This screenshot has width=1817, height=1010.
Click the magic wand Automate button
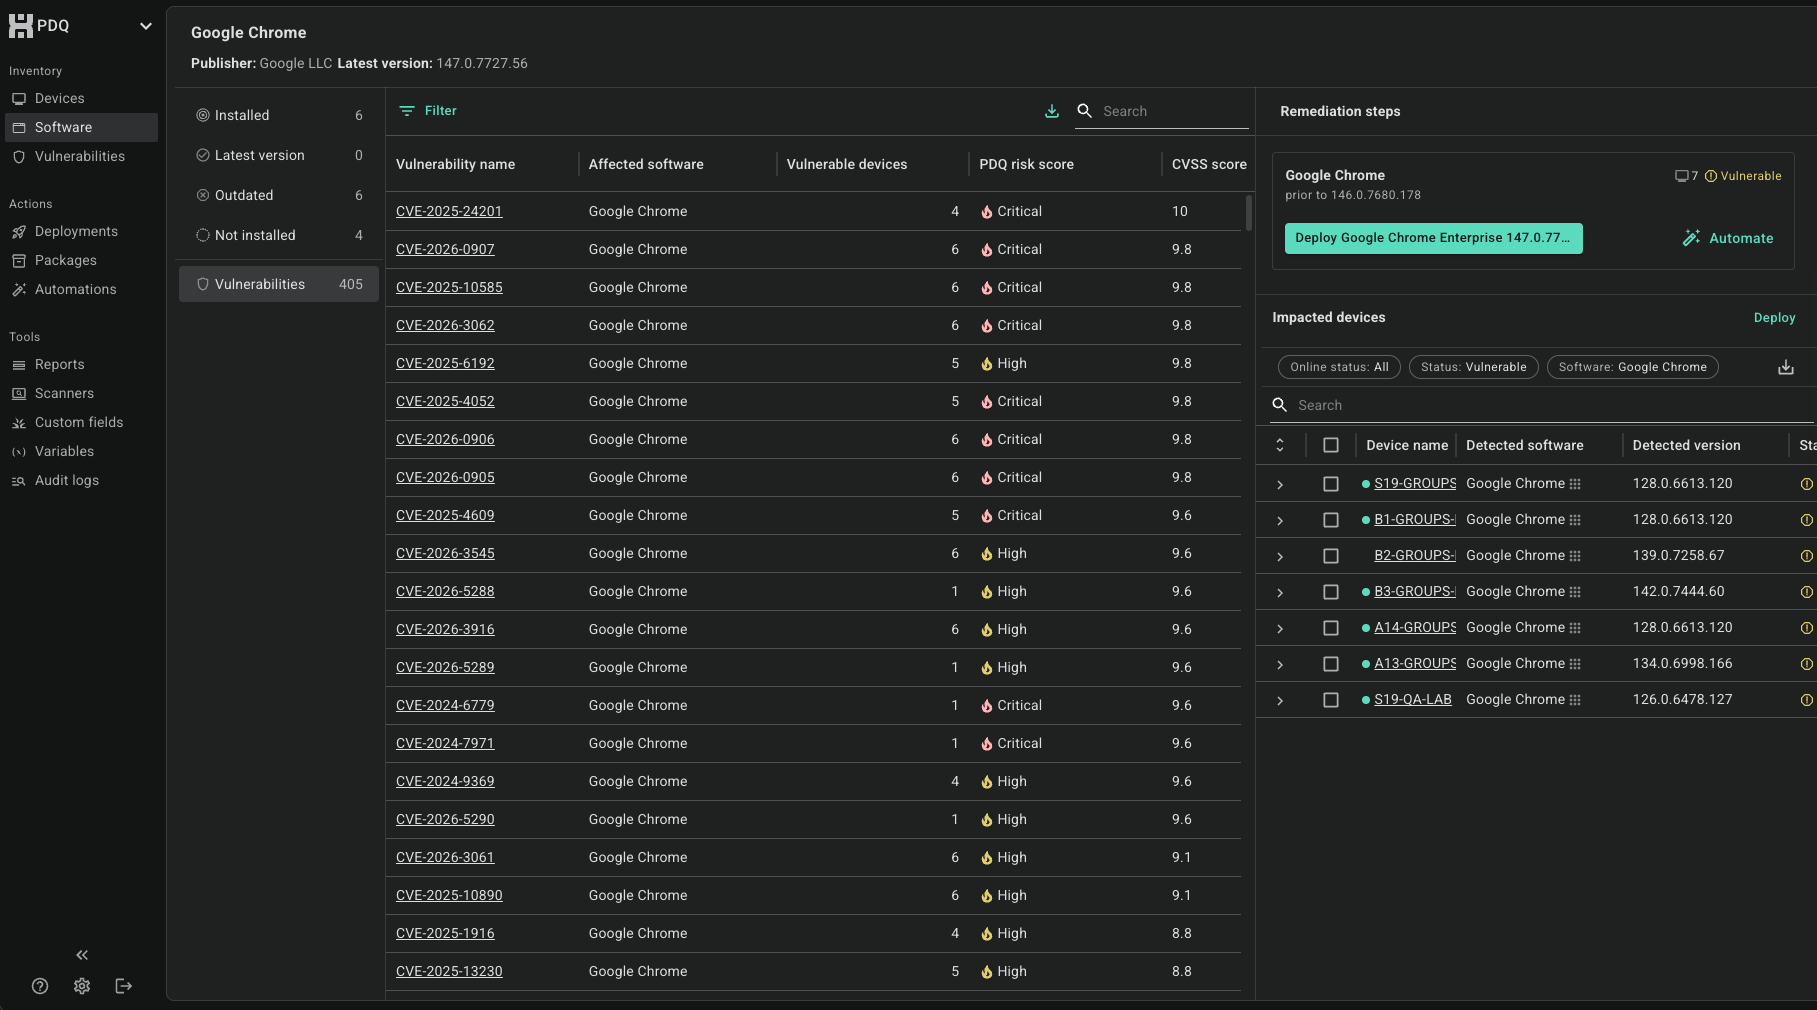(x=1728, y=238)
